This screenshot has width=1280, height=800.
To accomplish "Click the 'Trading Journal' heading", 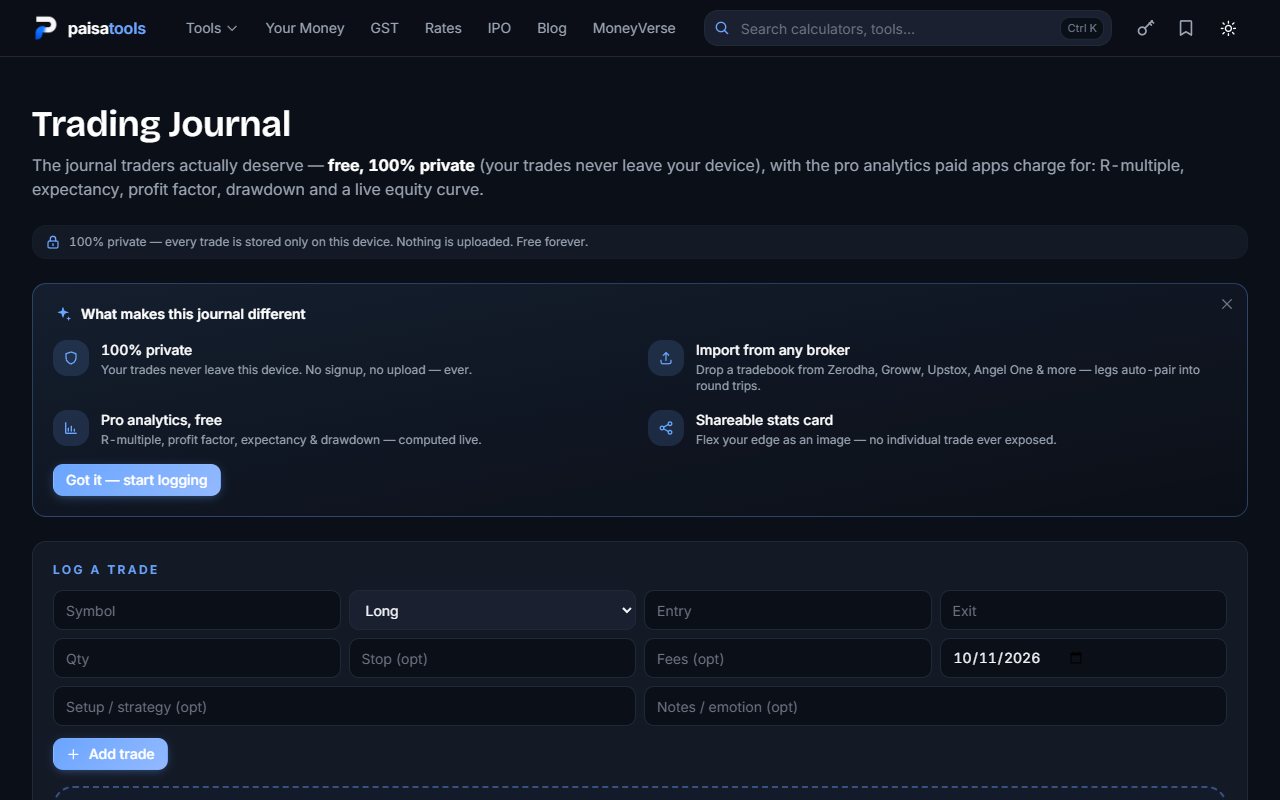I will pyautogui.click(x=162, y=124).
